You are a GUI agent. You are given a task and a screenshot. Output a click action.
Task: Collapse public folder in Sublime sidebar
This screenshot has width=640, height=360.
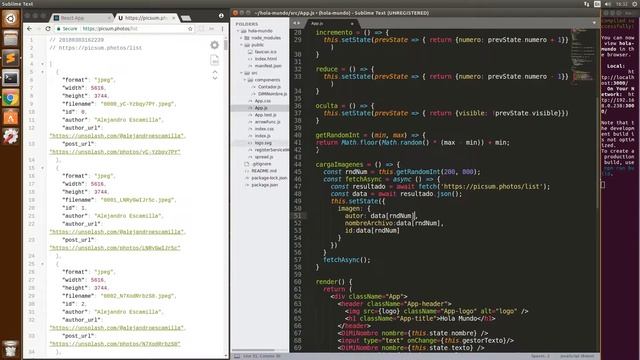(242, 45)
